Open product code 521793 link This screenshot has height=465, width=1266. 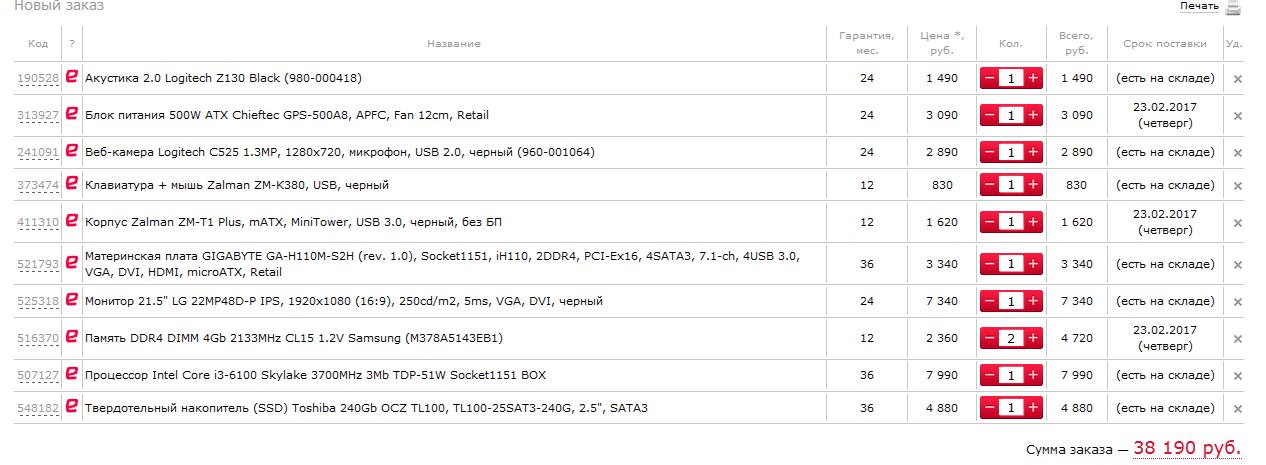37,264
